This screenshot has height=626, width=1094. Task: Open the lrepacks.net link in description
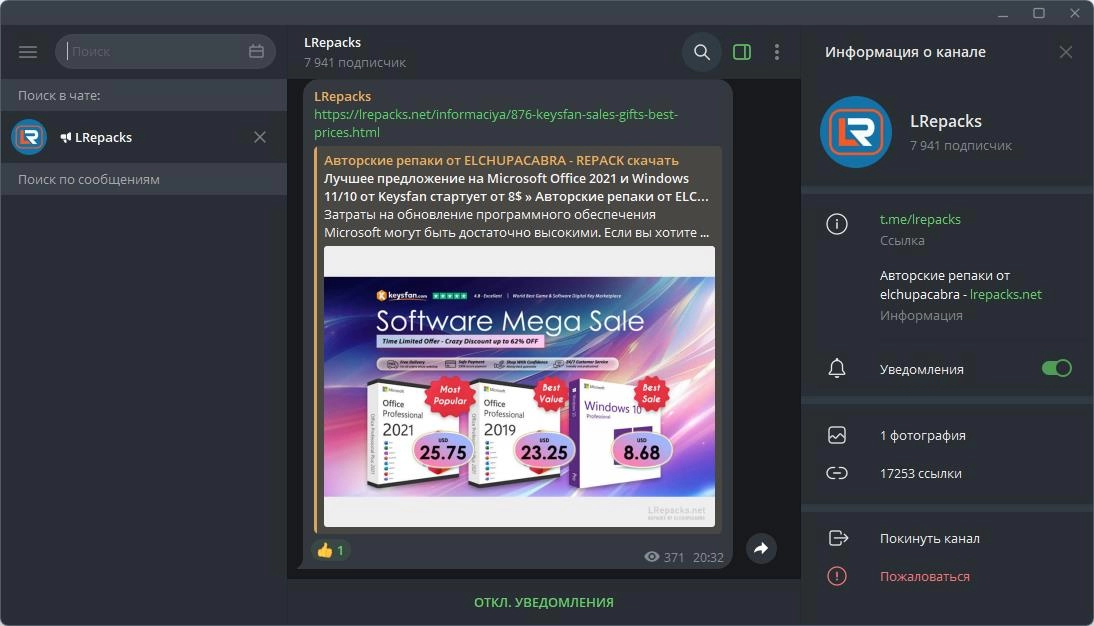[x=1005, y=295]
